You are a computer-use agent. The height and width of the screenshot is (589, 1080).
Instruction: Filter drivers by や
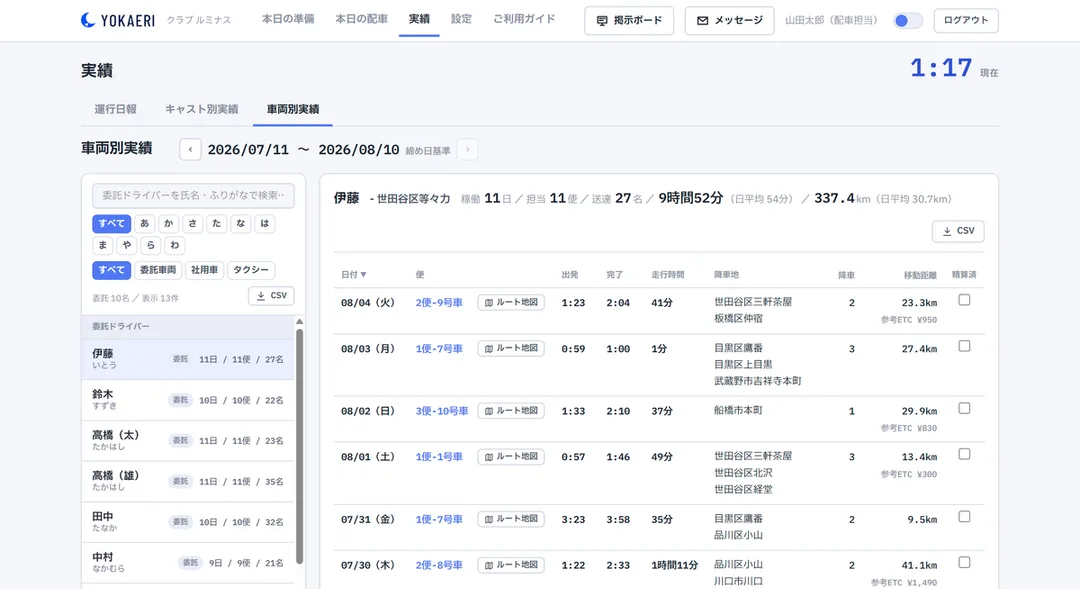(127, 245)
